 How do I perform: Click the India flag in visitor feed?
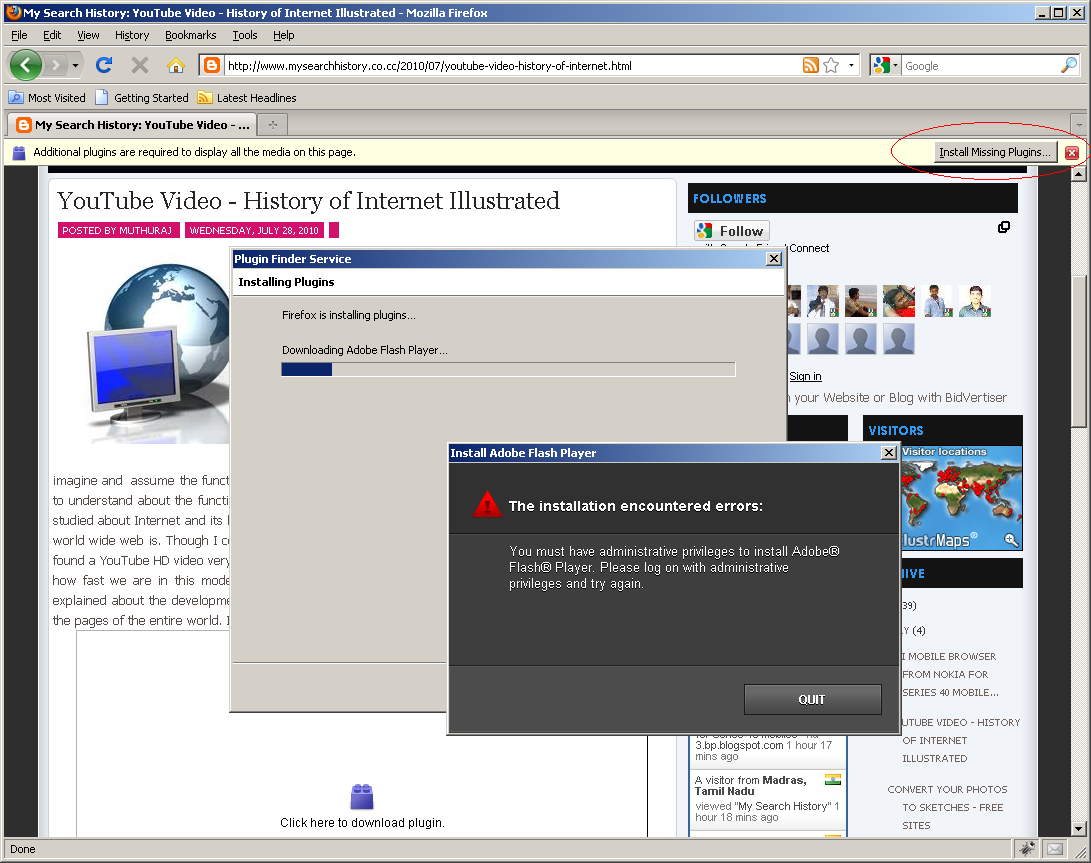833,779
